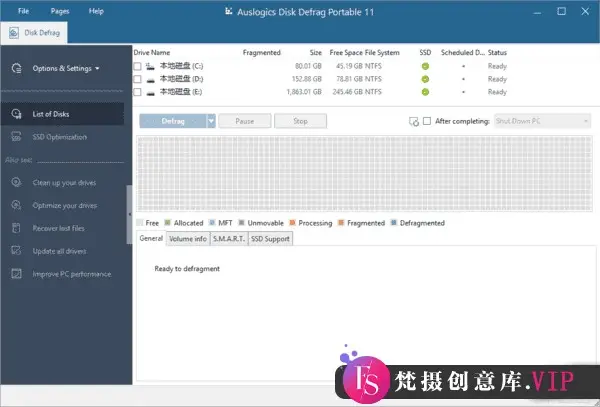Click the List of Disks icon
Screen dimensions: 600x407
(x=16, y=114)
